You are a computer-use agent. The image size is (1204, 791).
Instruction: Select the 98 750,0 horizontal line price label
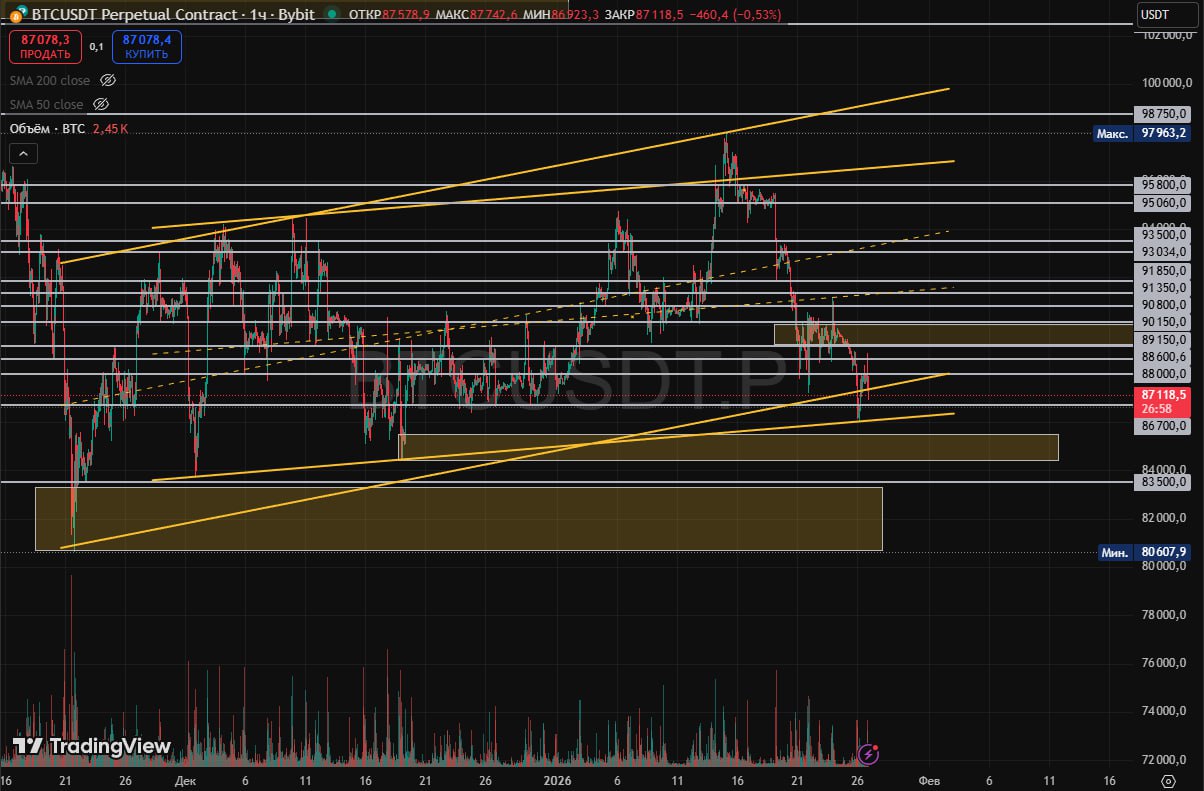point(1162,114)
